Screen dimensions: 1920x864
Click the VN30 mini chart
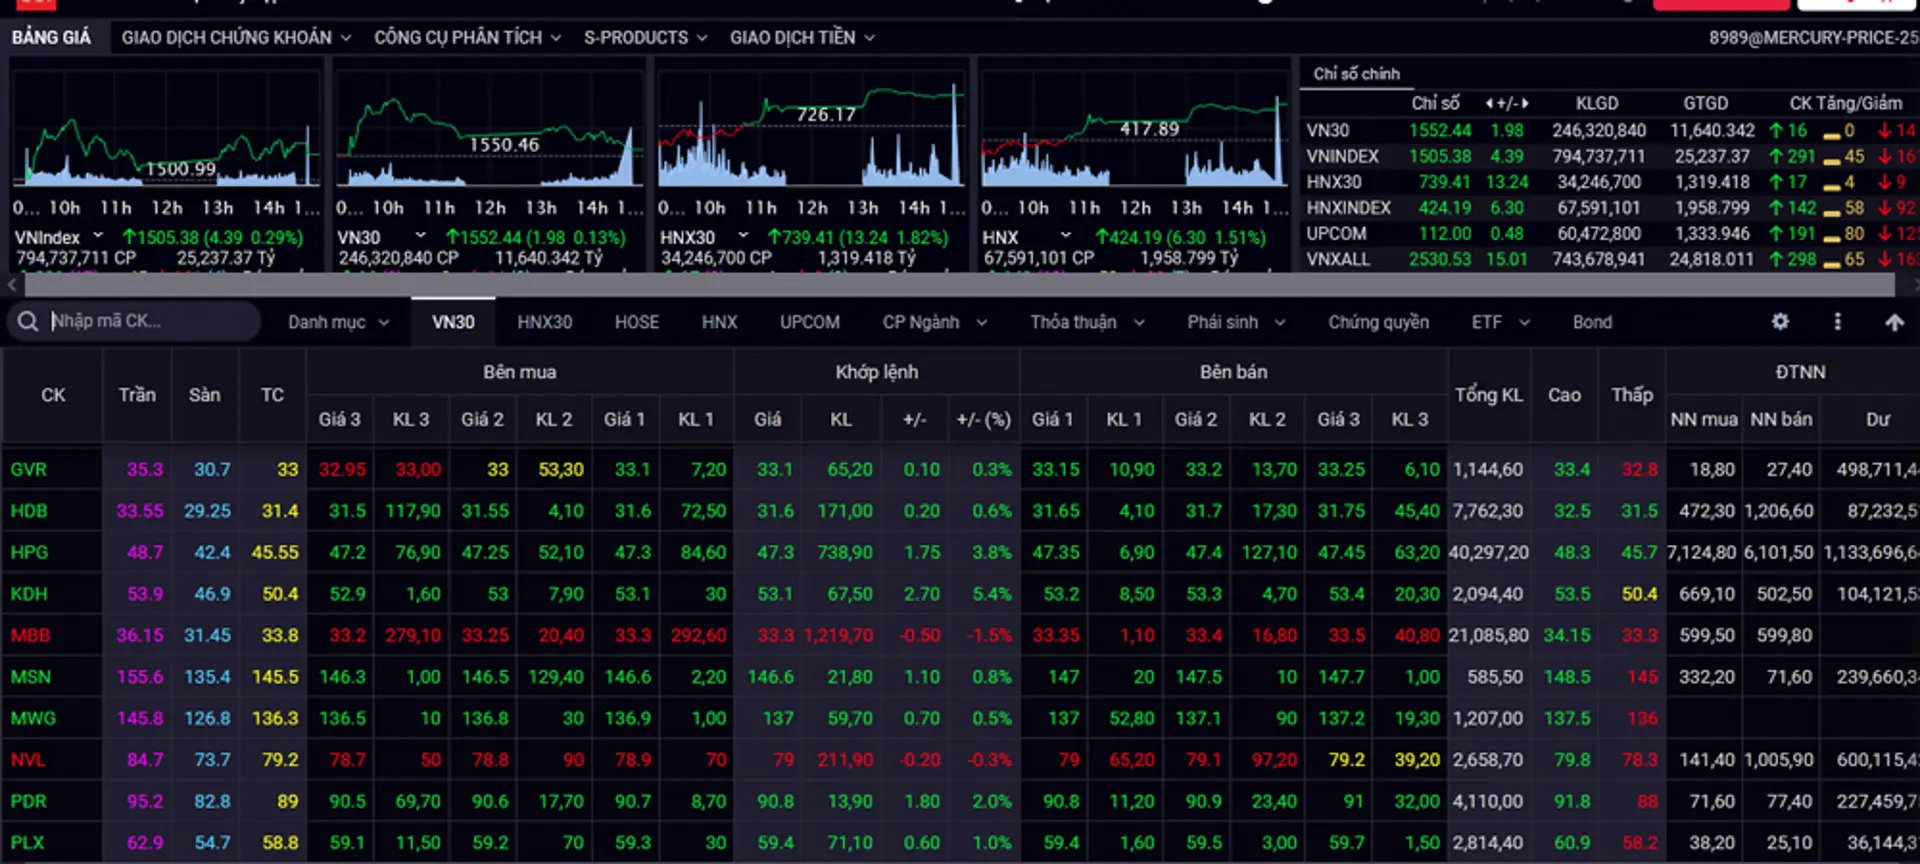point(489,130)
